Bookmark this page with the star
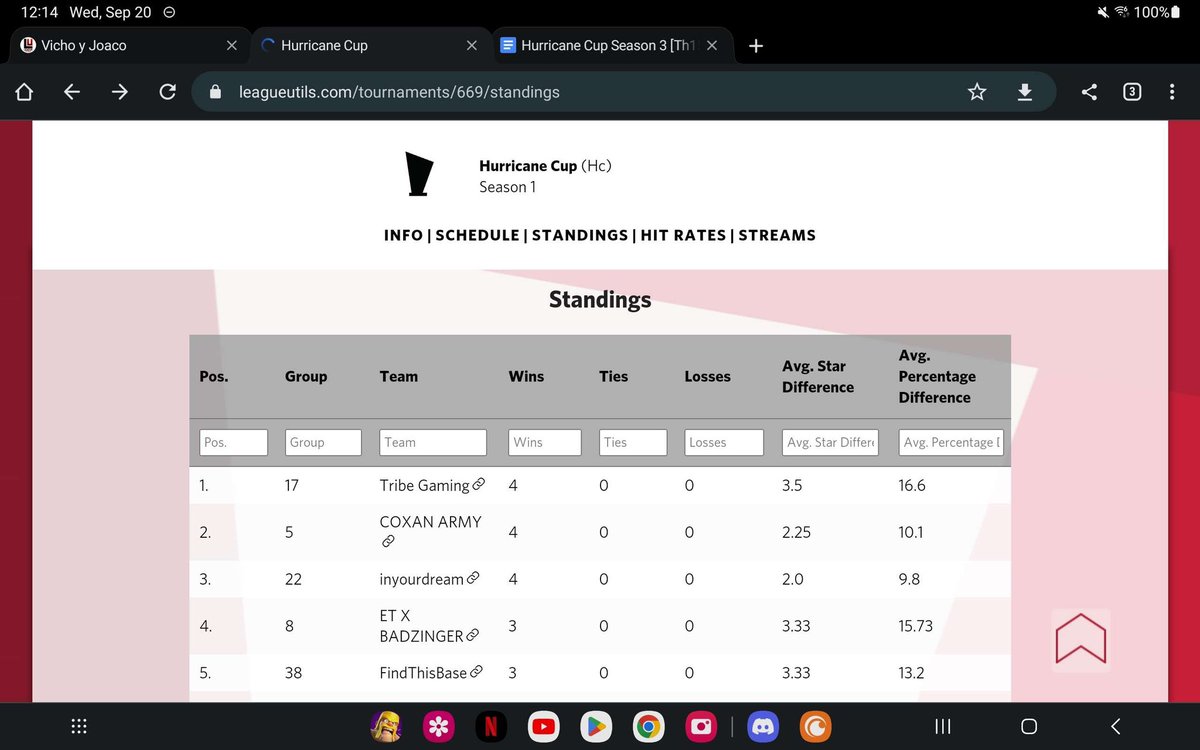 click(977, 92)
